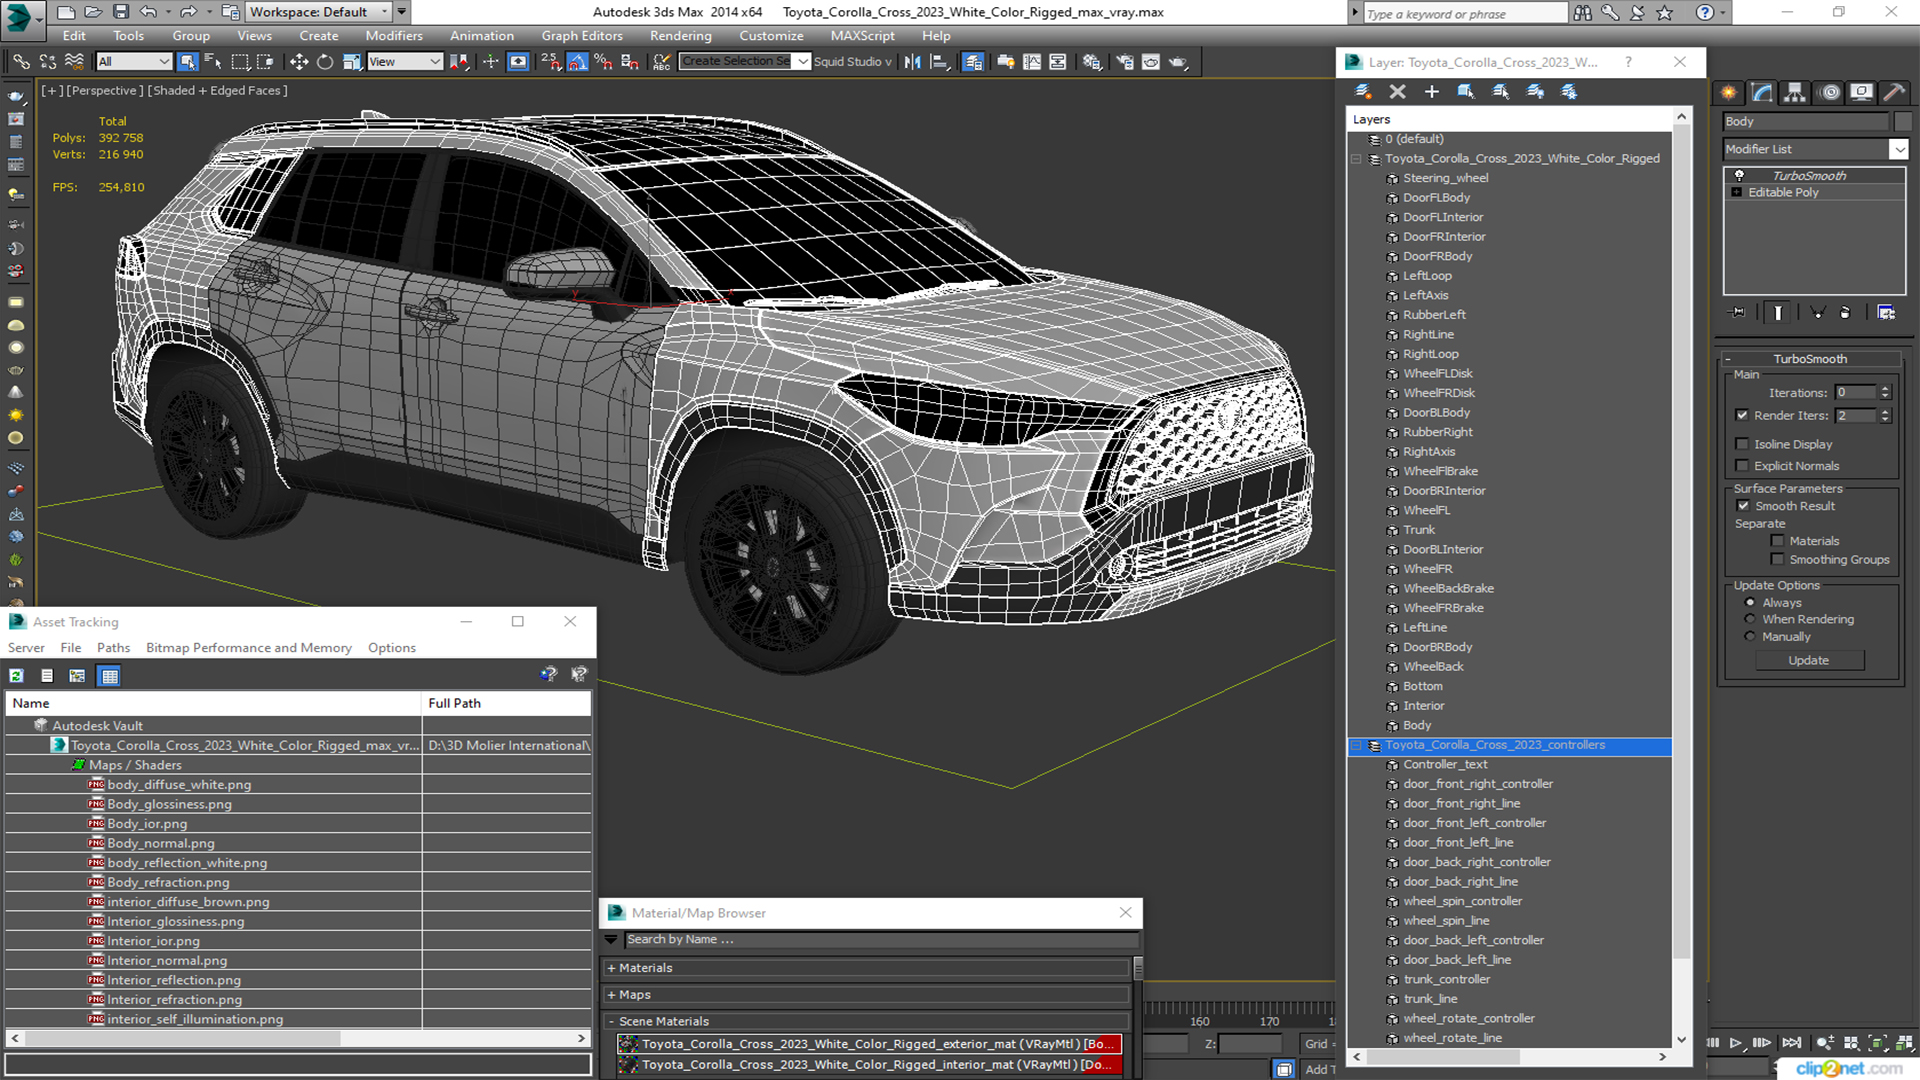The height and width of the screenshot is (1080, 1920).
Task: Open the Create command panel tab
Action: coord(1729,92)
